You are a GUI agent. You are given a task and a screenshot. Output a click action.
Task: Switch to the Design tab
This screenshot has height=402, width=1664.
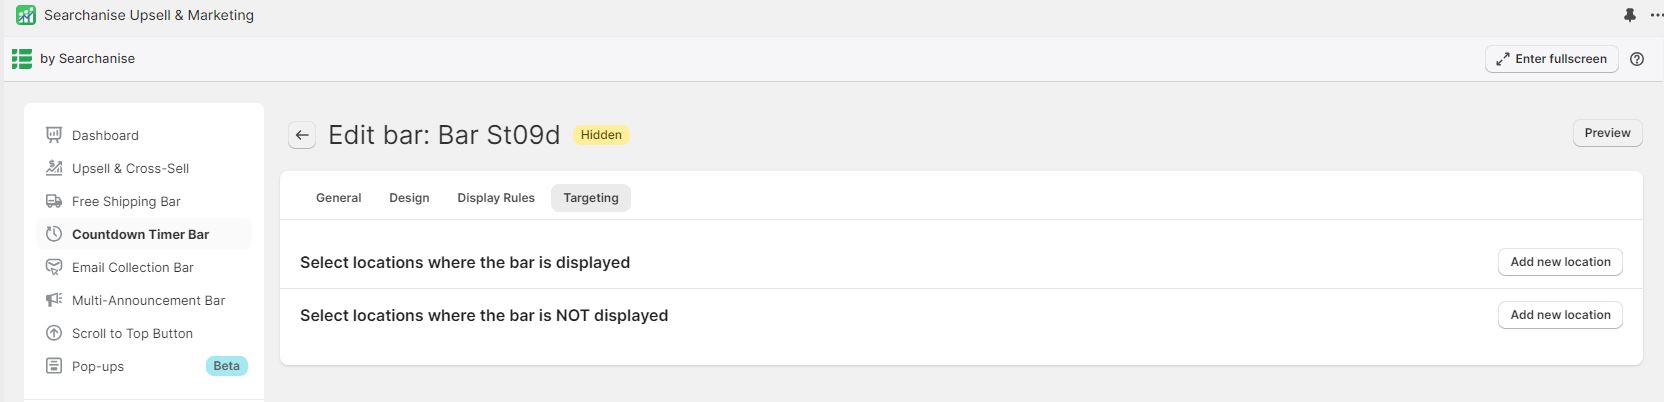coord(409,198)
